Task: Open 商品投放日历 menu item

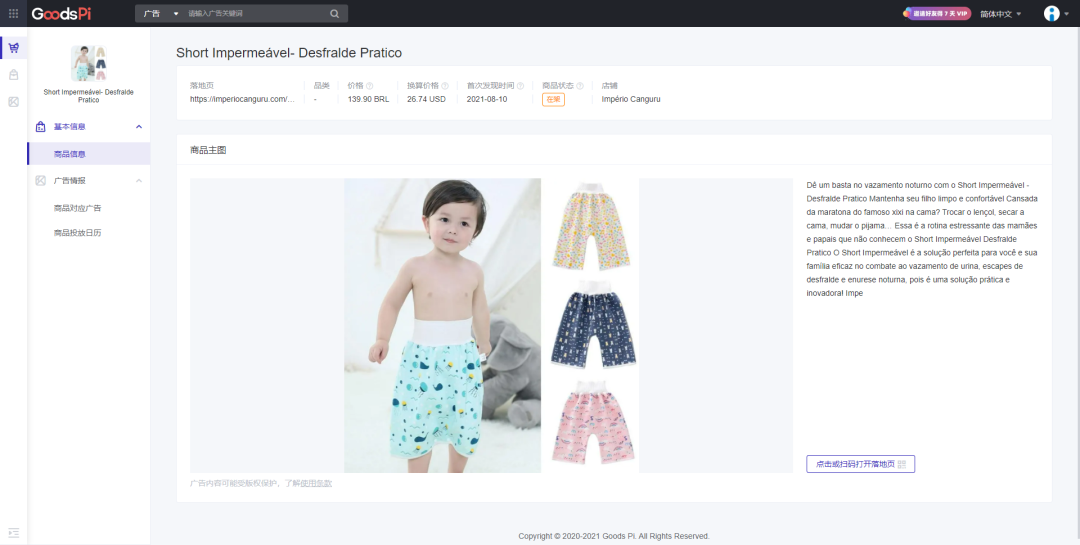Action: click(x=78, y=233)
